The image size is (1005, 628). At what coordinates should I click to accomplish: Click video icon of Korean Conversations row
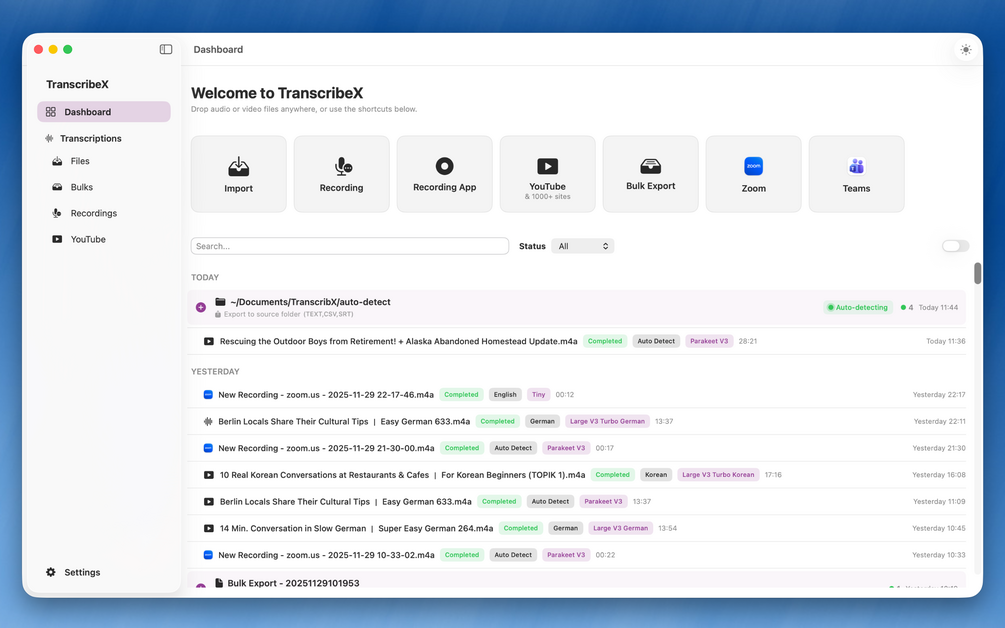[209, 475]
